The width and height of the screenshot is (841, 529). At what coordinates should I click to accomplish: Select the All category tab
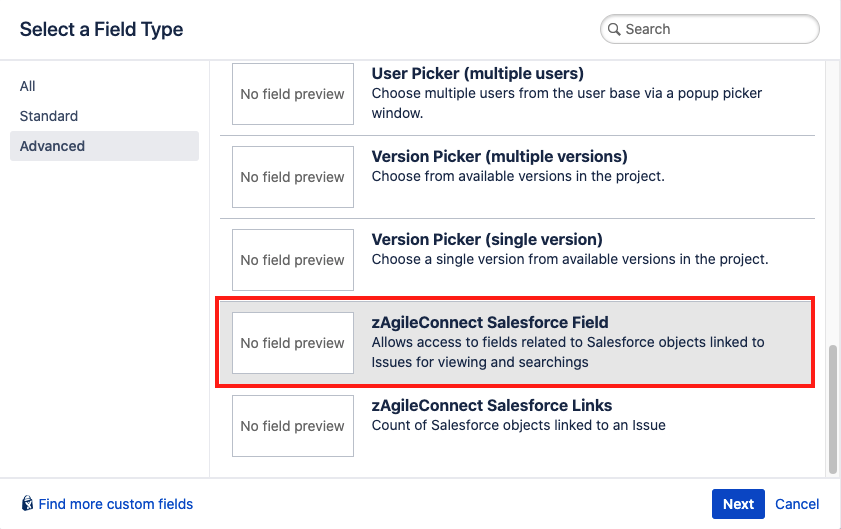pos(28,86)
